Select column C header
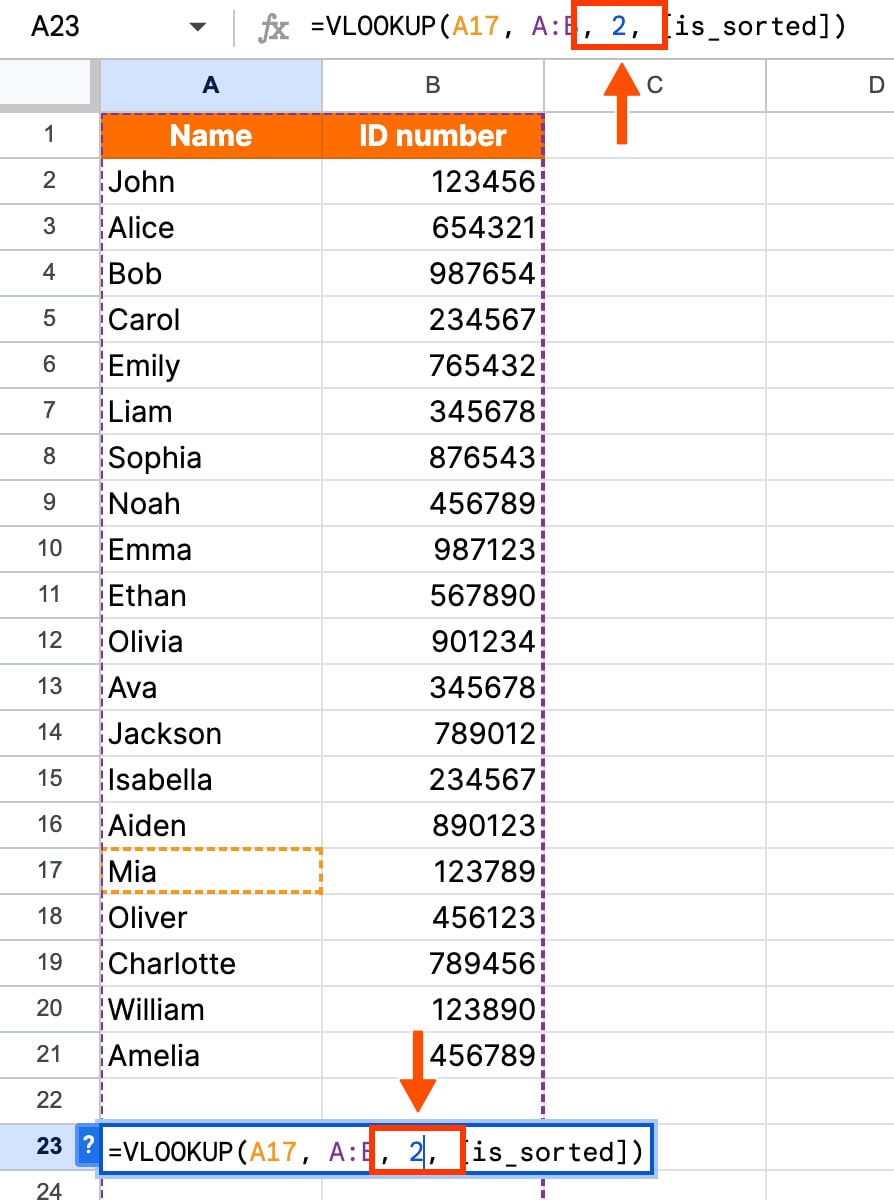 pyautogui.click(x=654, y=86)
